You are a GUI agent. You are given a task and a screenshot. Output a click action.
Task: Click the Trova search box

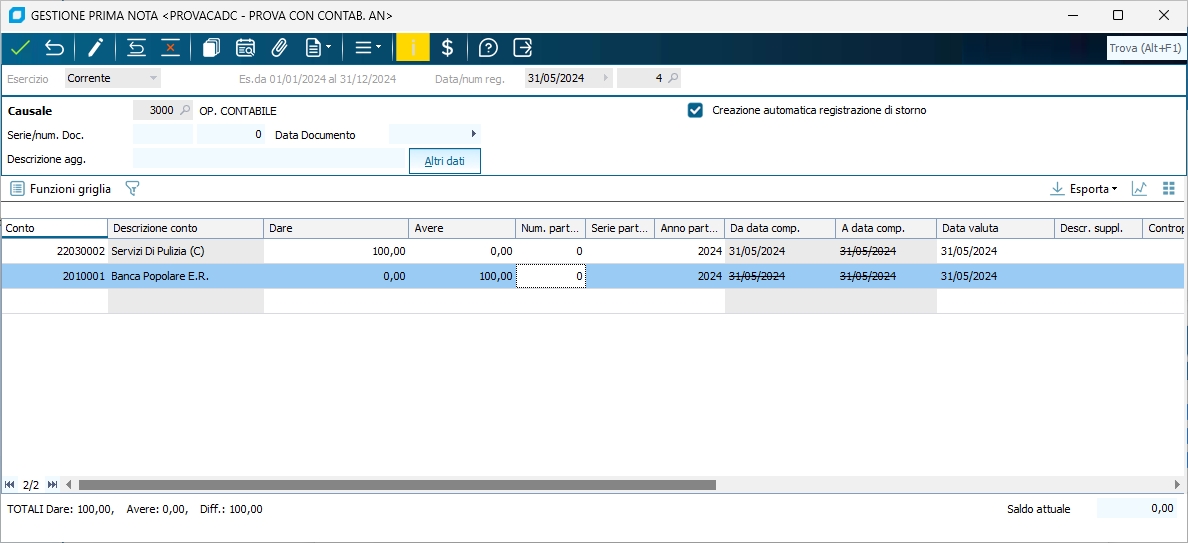(x=1145, y=48)
